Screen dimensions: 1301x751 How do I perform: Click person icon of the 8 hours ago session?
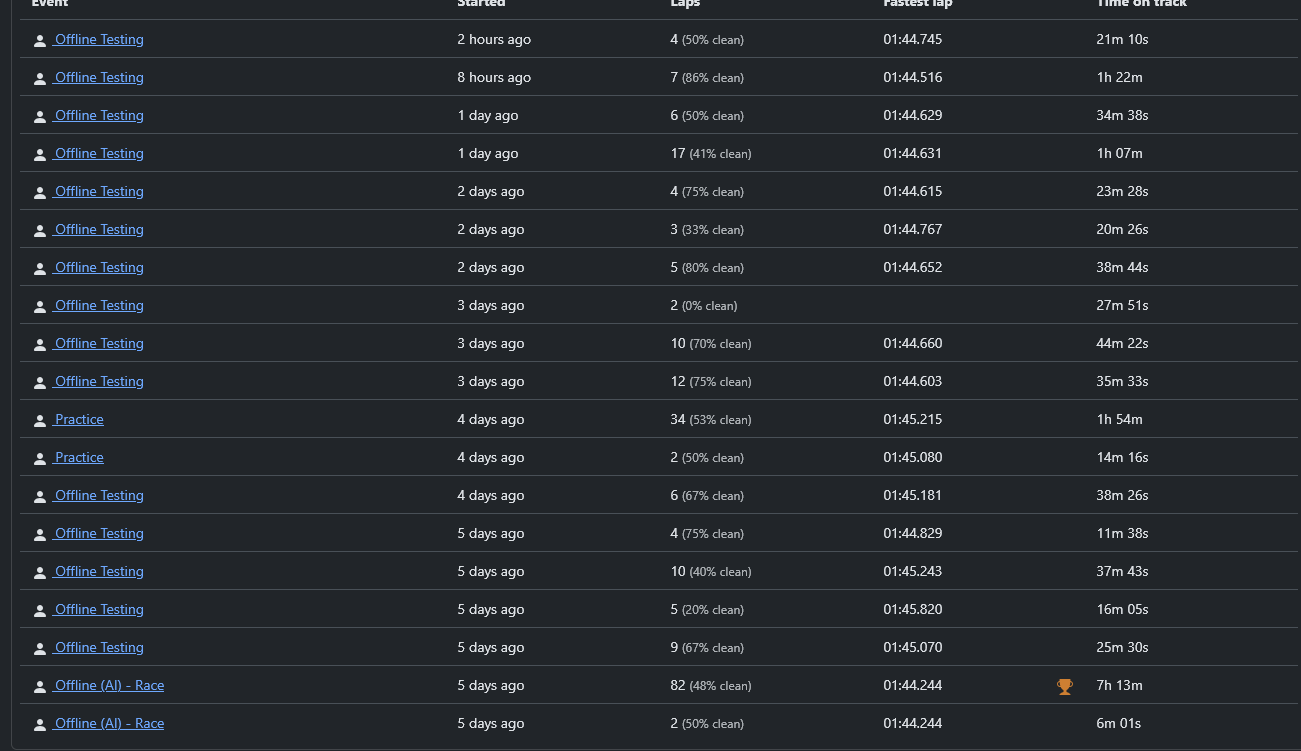pos(40,79)
